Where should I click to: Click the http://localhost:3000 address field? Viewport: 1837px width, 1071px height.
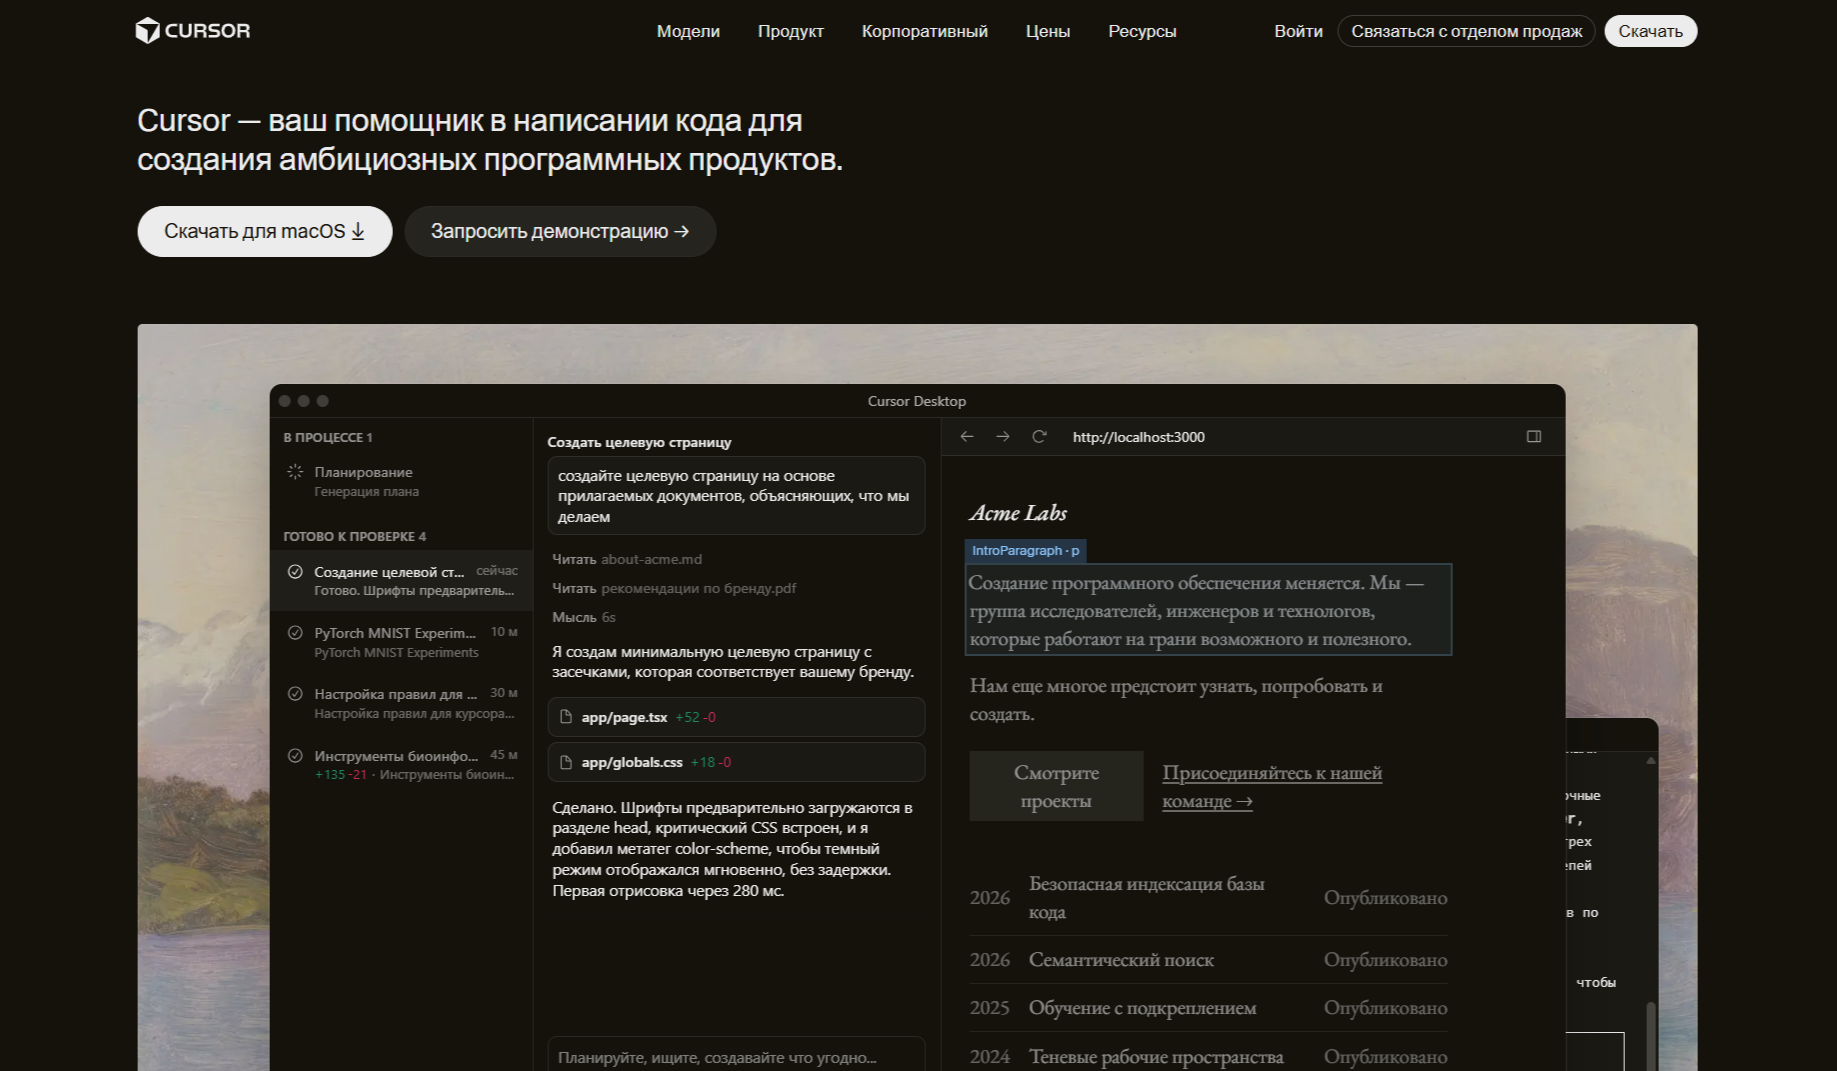pos(1138,437)
